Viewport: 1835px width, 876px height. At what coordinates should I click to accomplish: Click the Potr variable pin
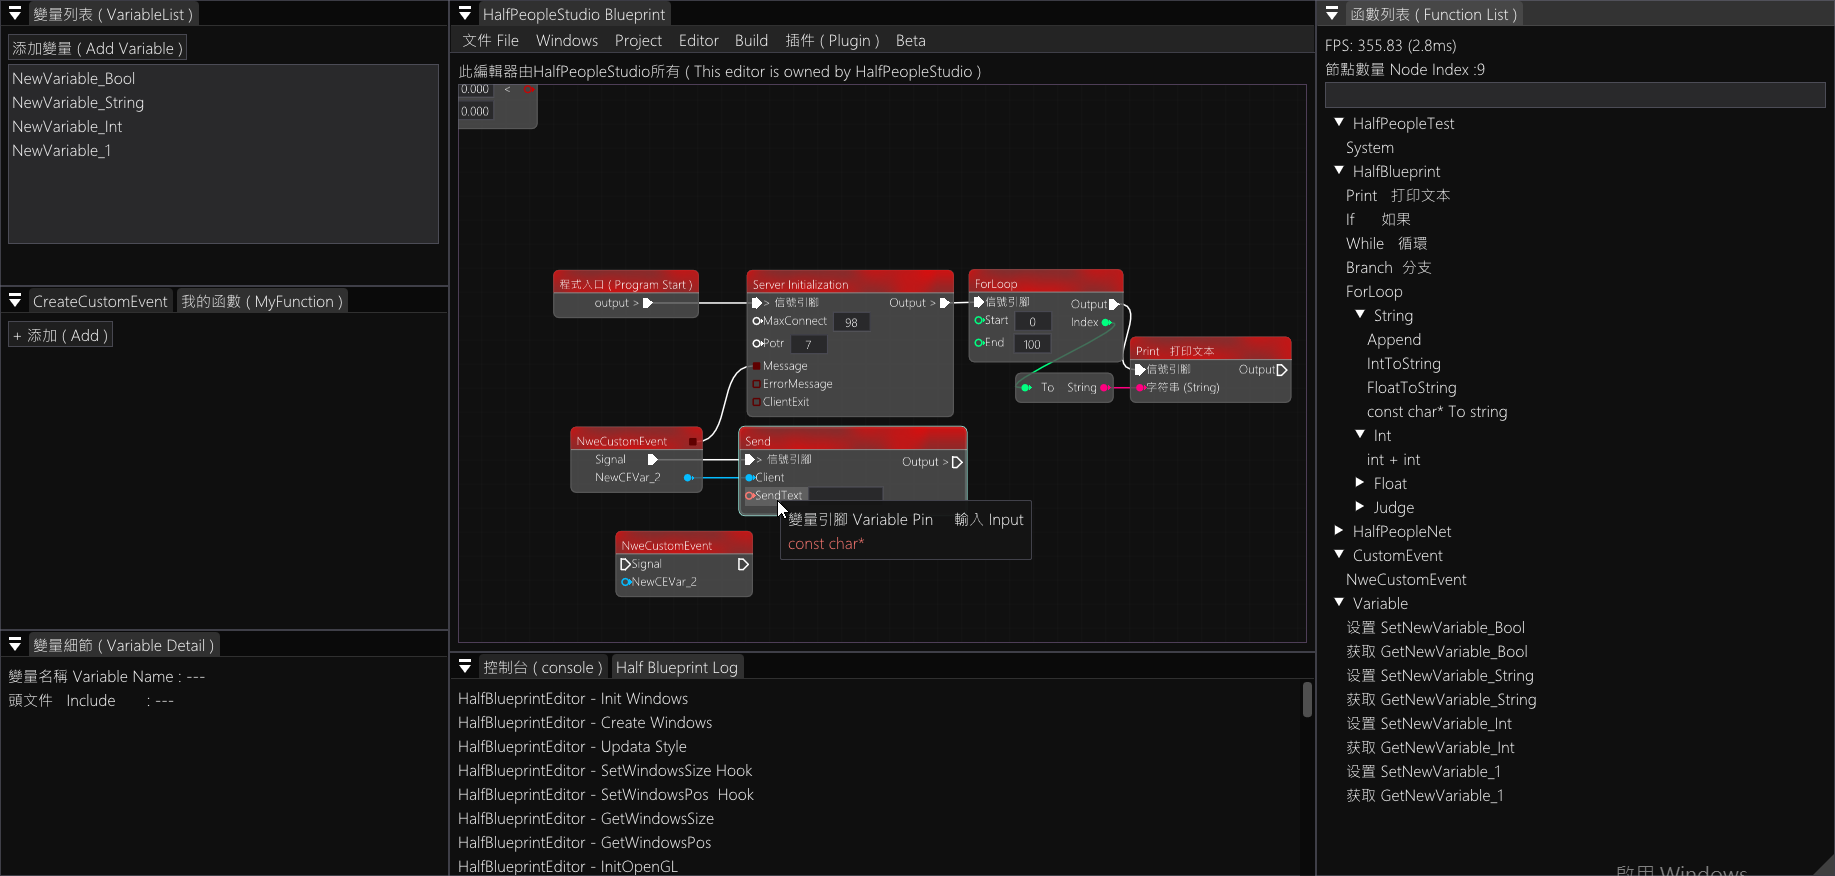(757, 343)
